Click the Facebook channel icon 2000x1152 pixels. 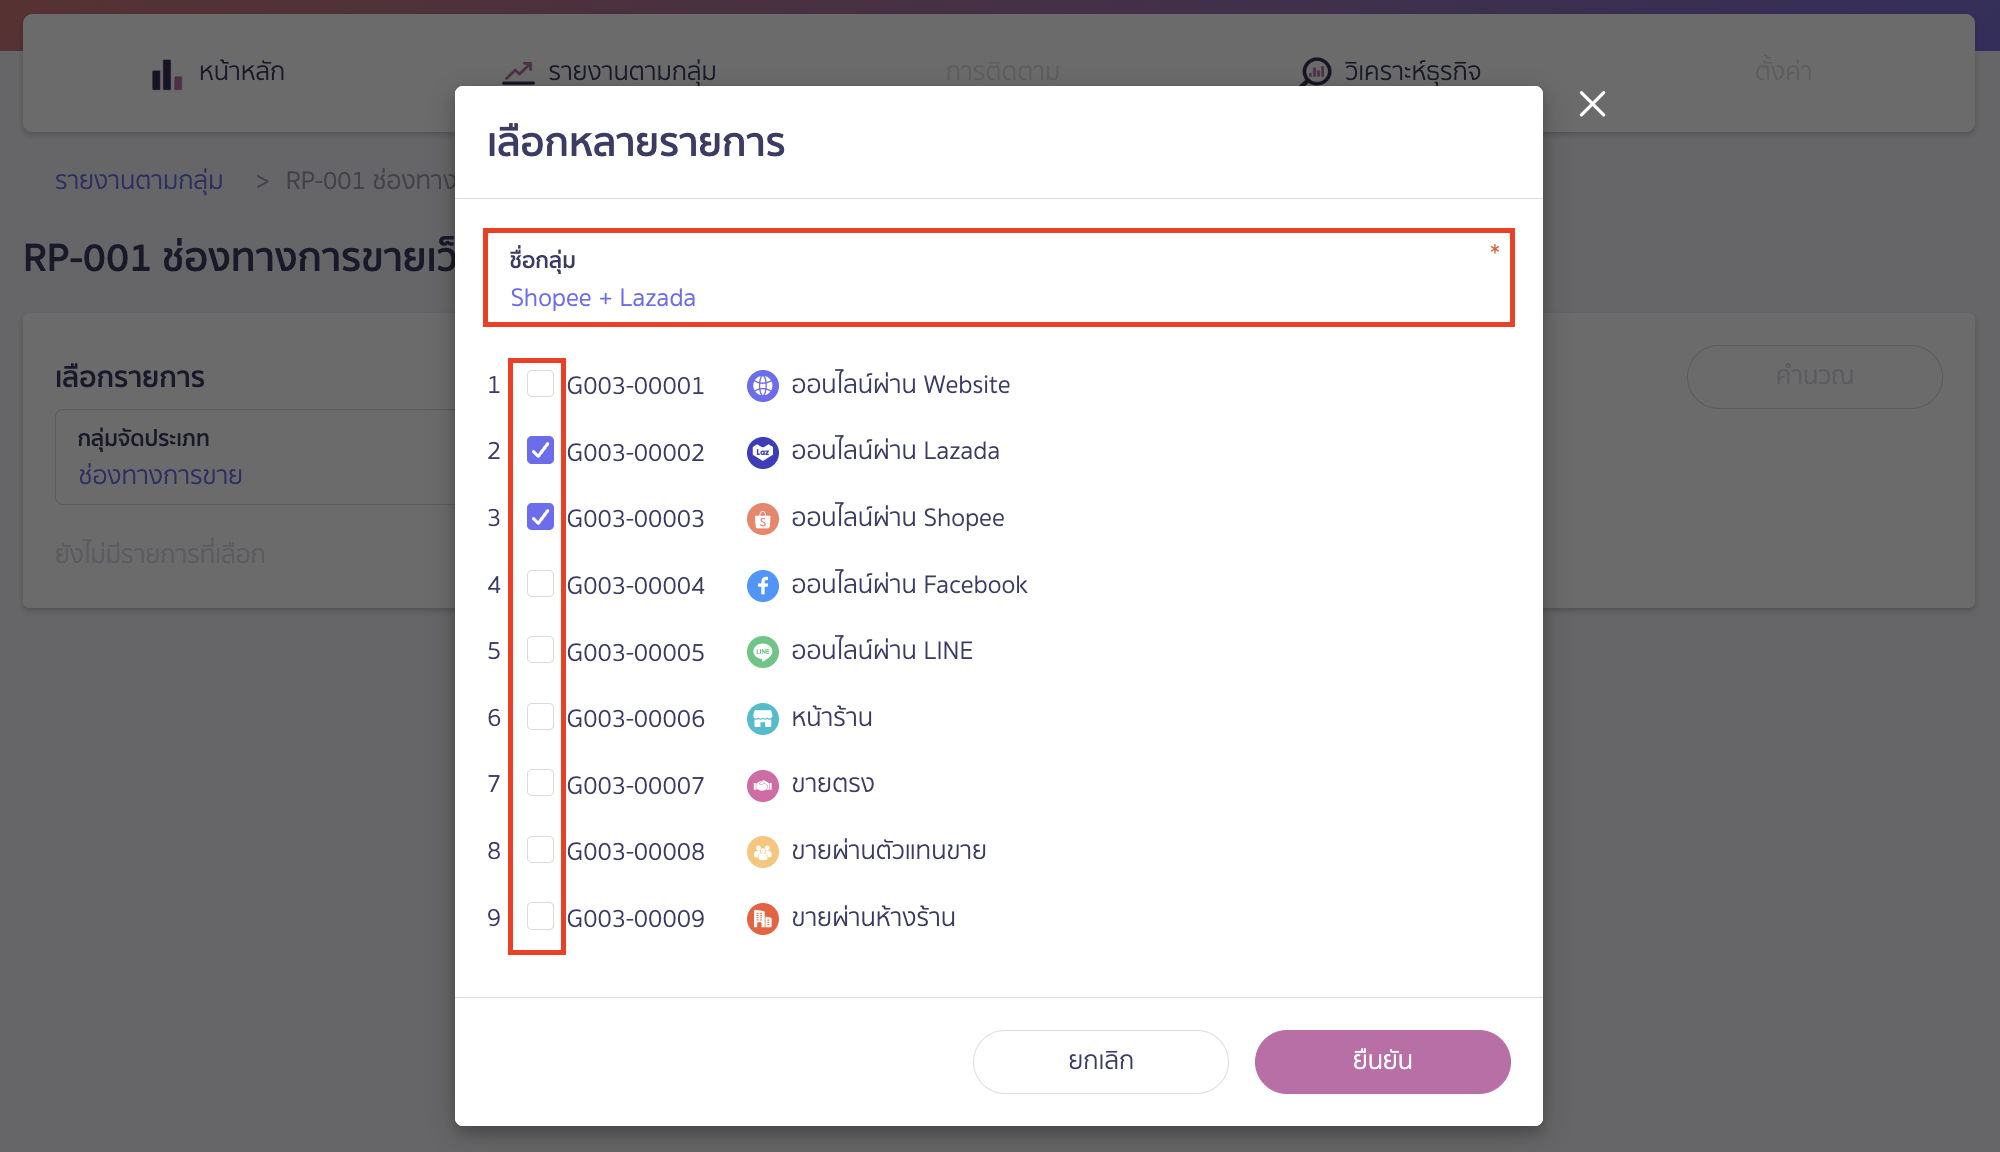pos(762,585)
